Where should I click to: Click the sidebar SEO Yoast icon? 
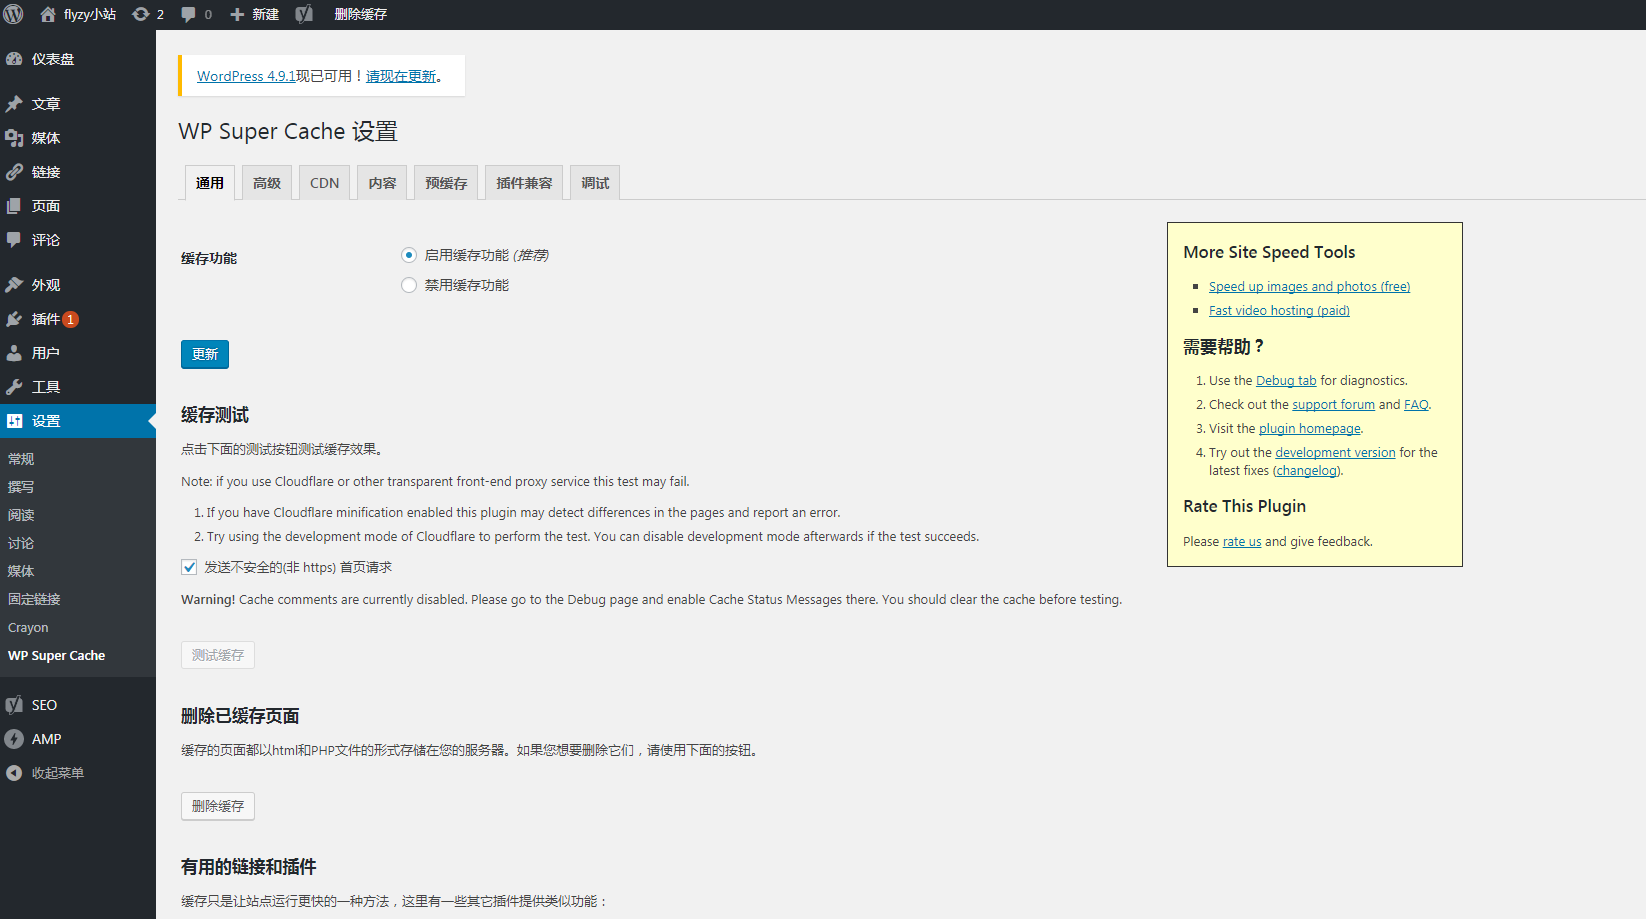(14, 705)
